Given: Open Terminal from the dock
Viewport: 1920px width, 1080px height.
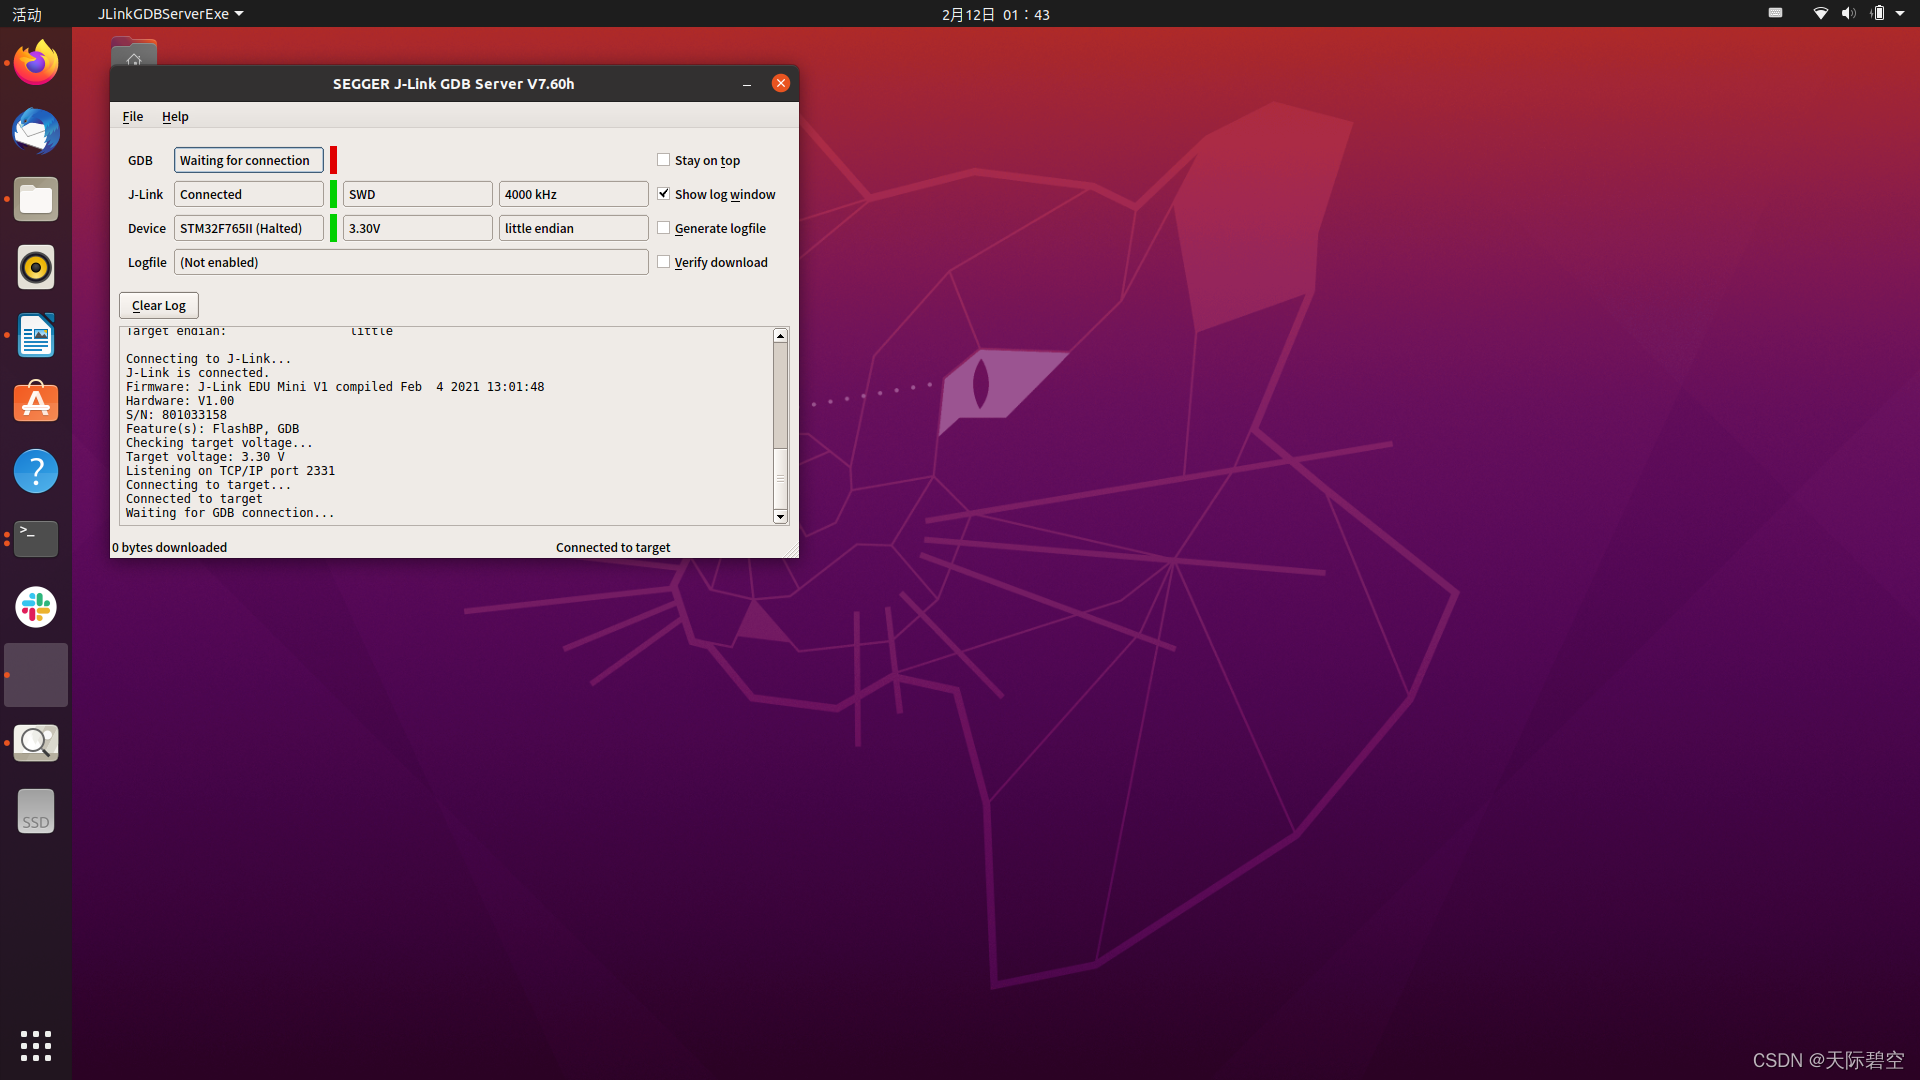Looking at the screenshot, I should point(36,539).
